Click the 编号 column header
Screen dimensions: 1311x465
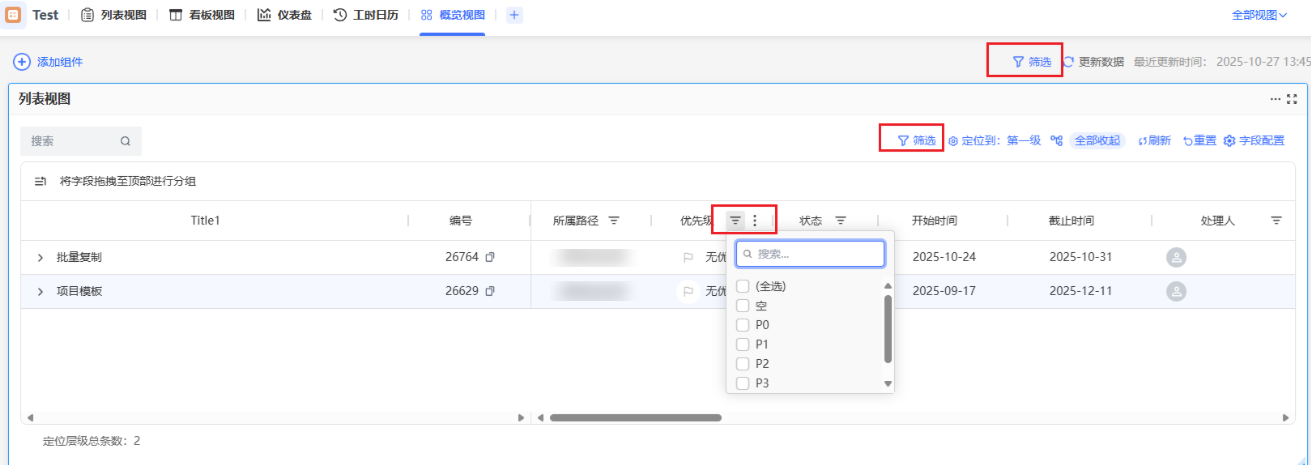461,221
